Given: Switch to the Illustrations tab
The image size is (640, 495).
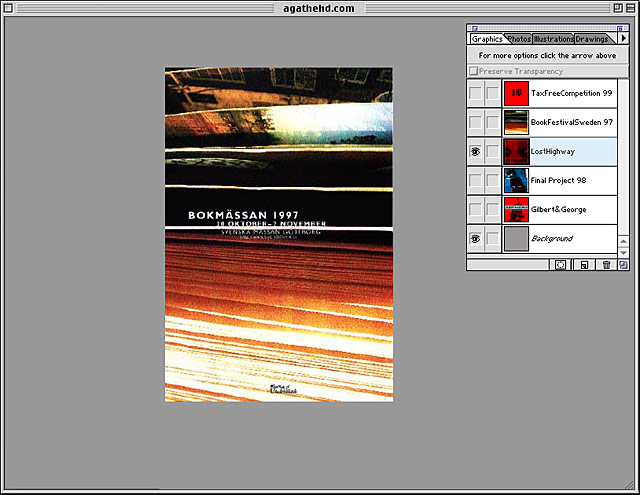Looking at the screenshot, I should tap(553, 39).
